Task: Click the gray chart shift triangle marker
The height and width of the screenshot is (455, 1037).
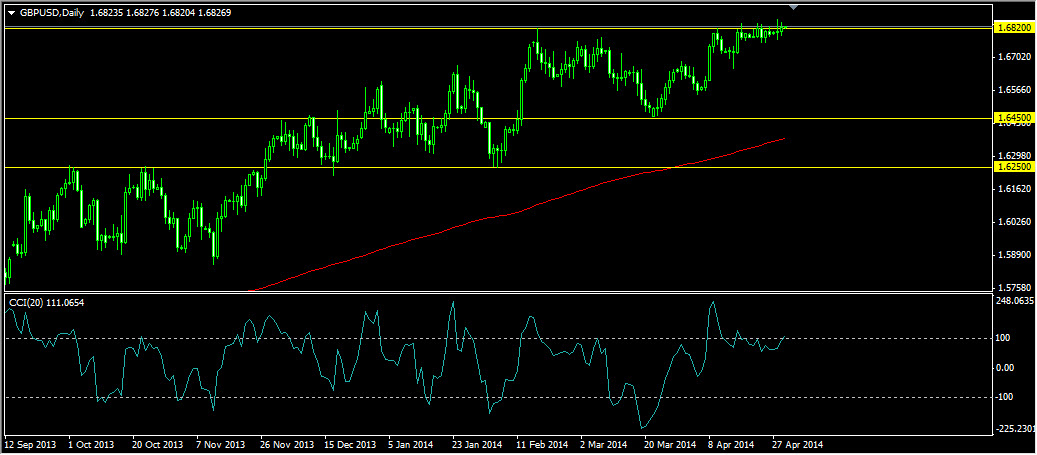Action: [x=794, y=7]
